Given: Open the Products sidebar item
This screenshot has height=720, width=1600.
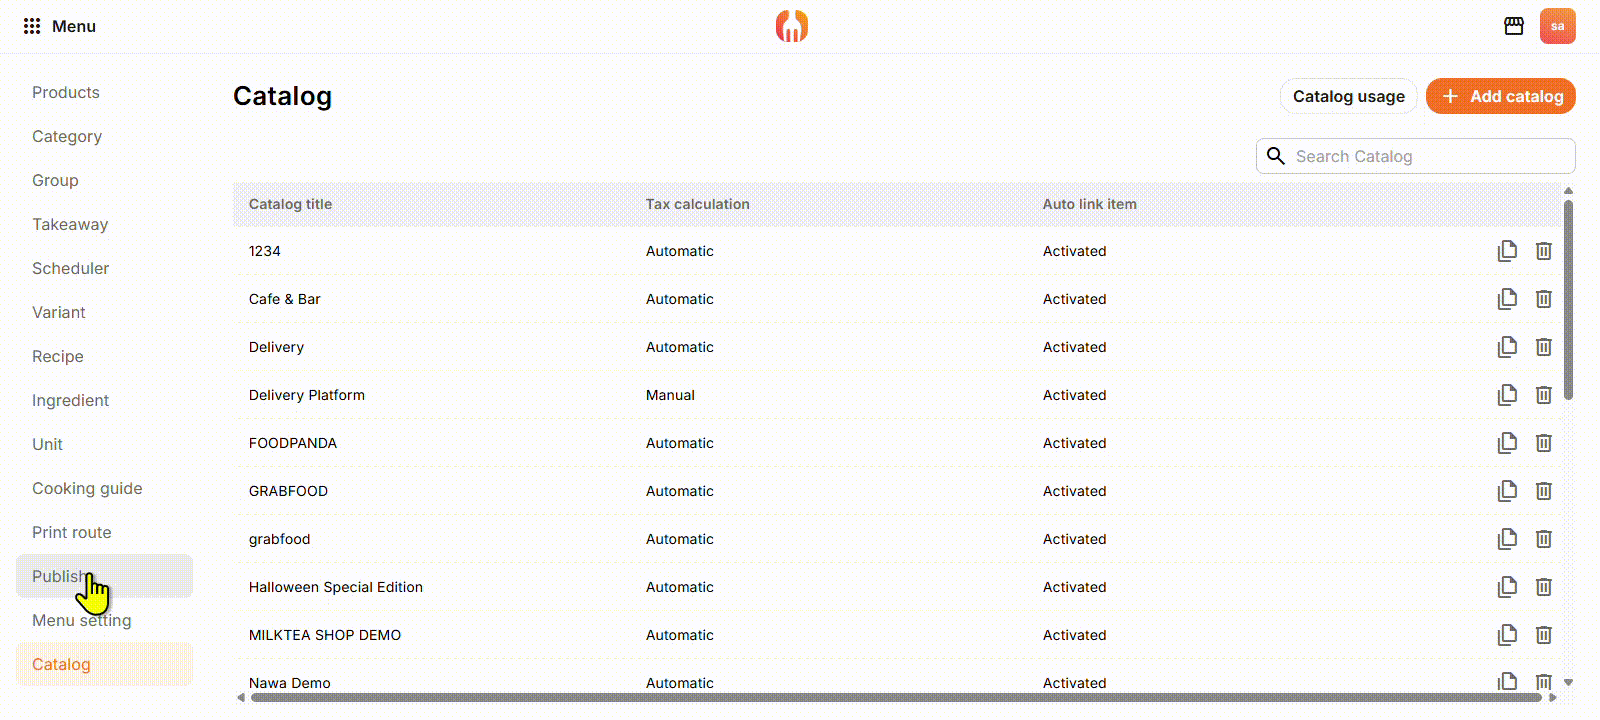Looking at the screenshot, I should click(66, 92).
